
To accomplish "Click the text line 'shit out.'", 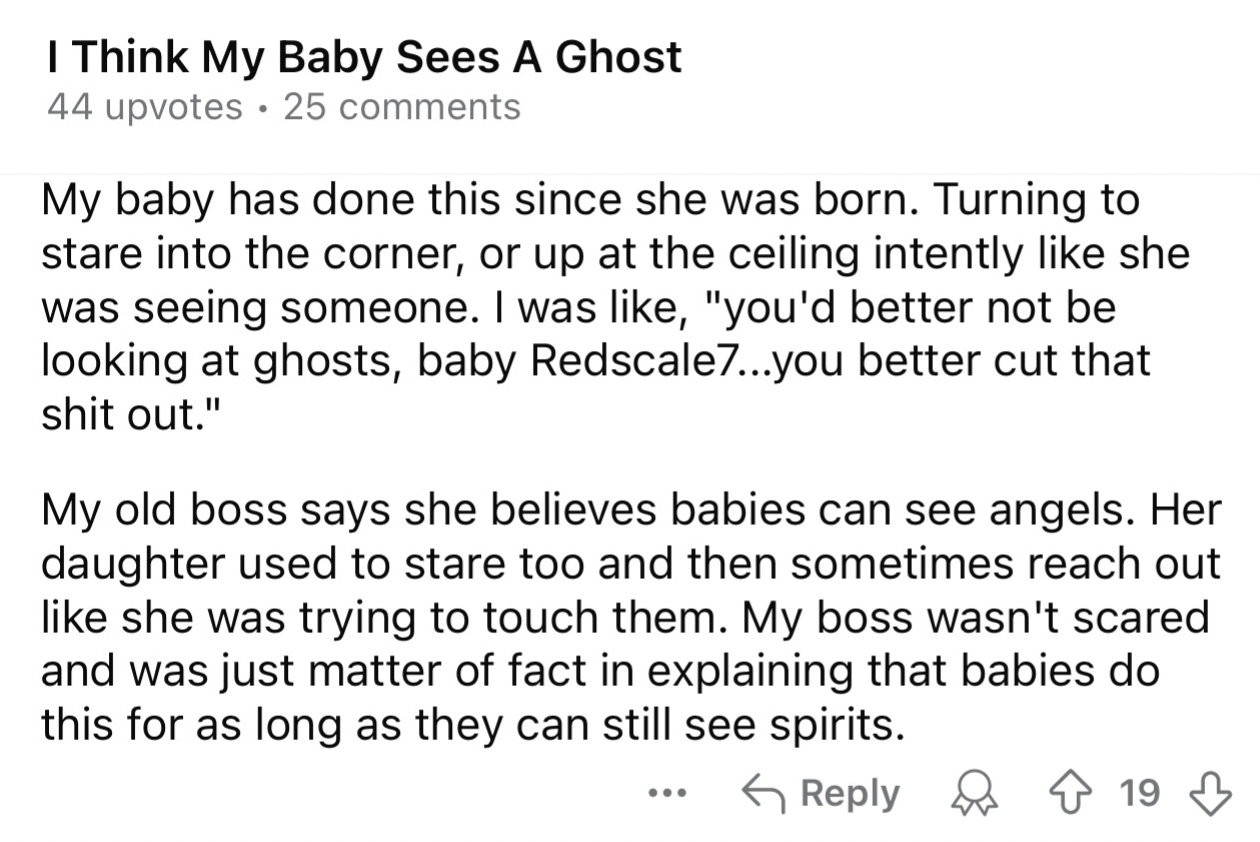I will coord(126,414).
